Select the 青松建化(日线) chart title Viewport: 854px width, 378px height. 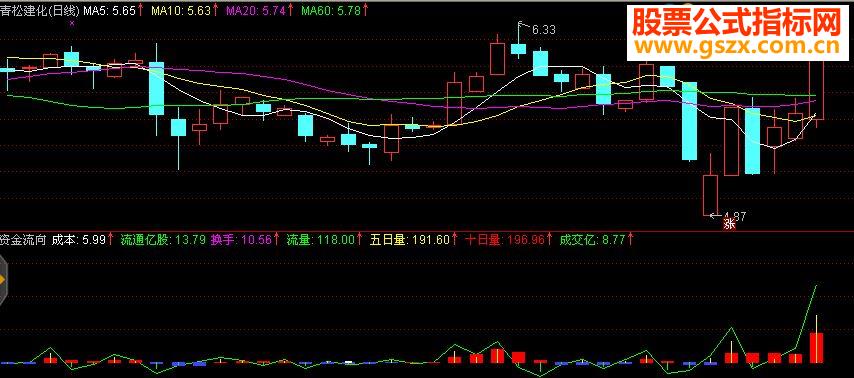click(x=40, y=10)
